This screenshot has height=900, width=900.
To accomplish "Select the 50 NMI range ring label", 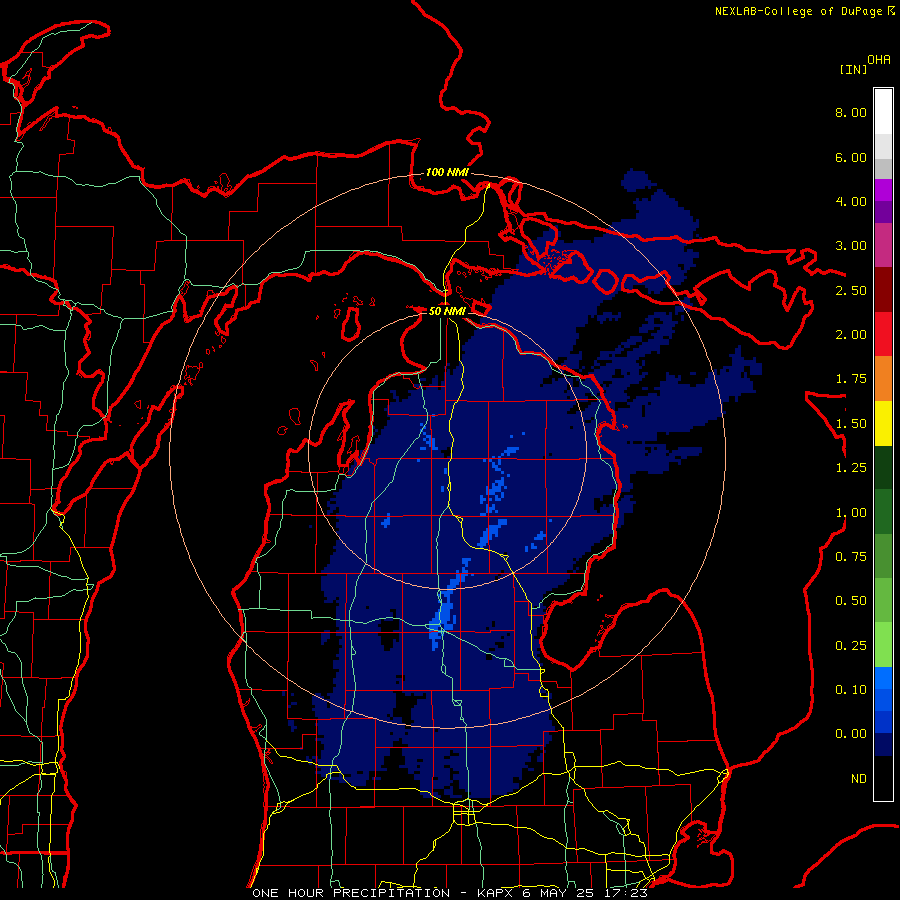I will (x=447, y=311).
